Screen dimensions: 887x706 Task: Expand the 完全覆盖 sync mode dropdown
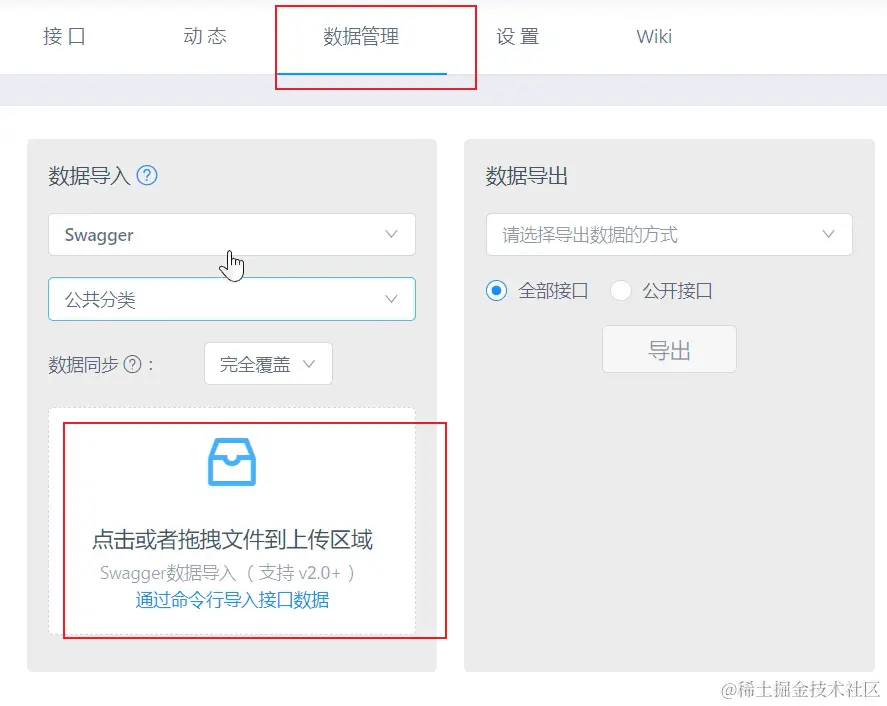[x=268, y=364]
